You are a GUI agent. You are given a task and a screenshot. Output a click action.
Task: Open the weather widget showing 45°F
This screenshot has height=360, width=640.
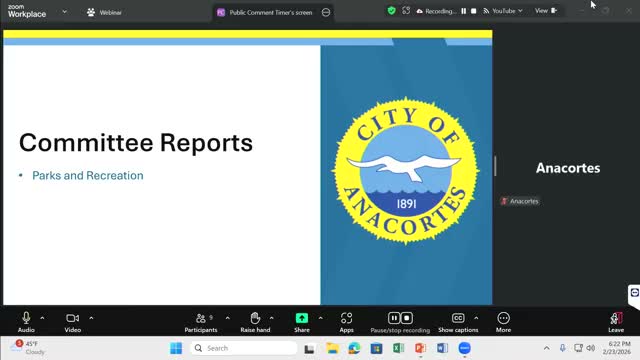click(27, 347)
